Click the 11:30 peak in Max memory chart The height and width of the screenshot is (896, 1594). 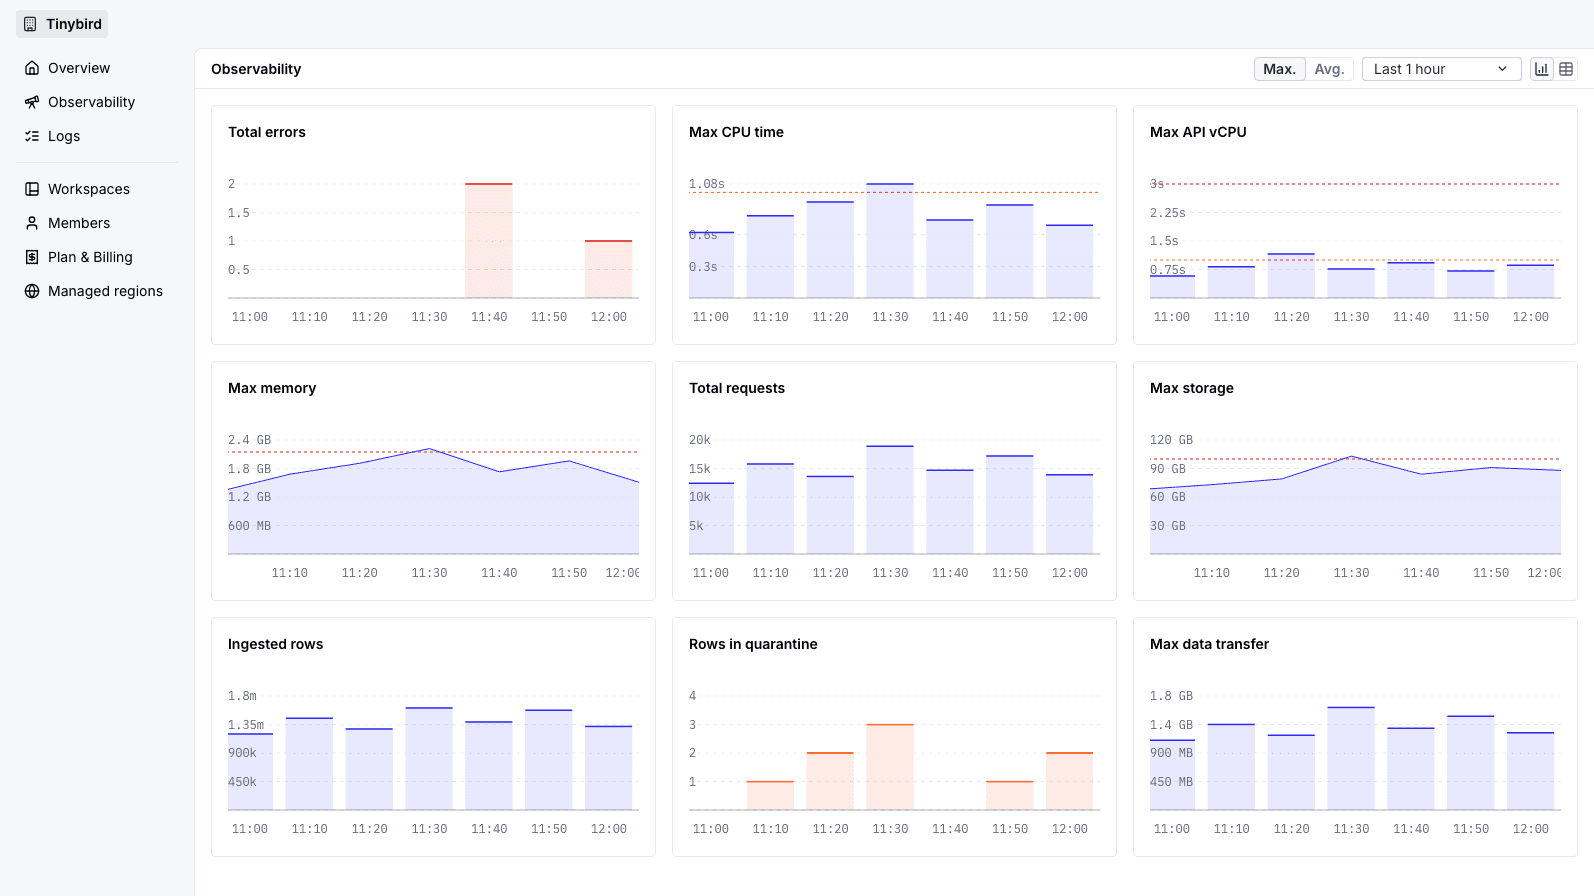[430, 449]
